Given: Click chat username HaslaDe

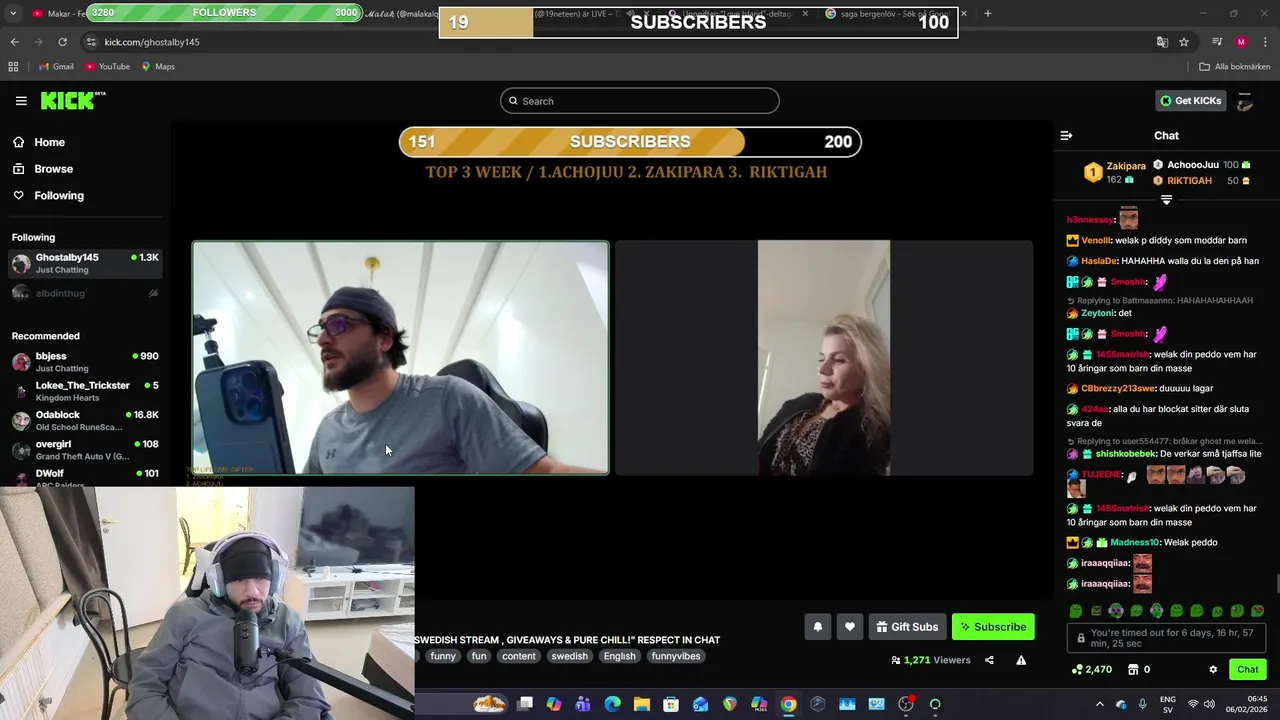Looking at the screenshot, I should (x=1099, y=261).
